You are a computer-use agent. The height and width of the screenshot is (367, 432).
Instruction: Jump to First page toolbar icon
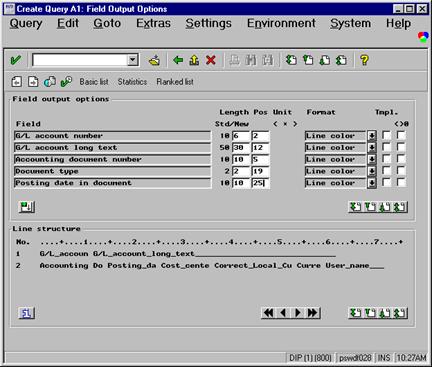(x=291, y=60)
